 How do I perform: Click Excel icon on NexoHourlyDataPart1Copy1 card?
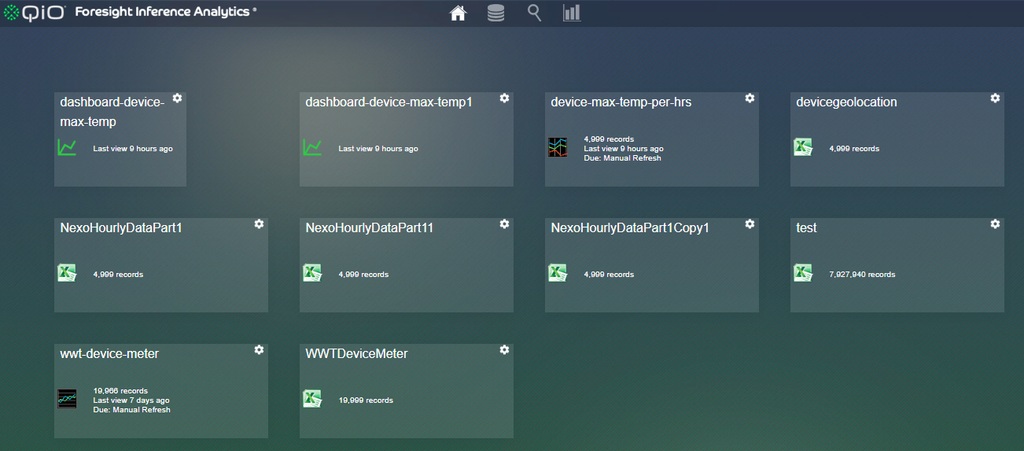(557, 273)
